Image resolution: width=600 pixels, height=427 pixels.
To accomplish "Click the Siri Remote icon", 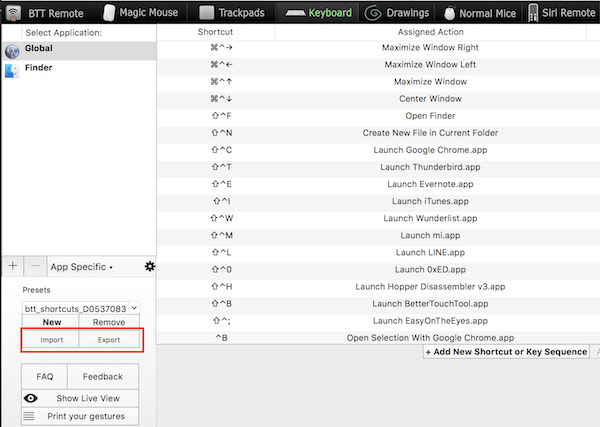I will 533,13.
